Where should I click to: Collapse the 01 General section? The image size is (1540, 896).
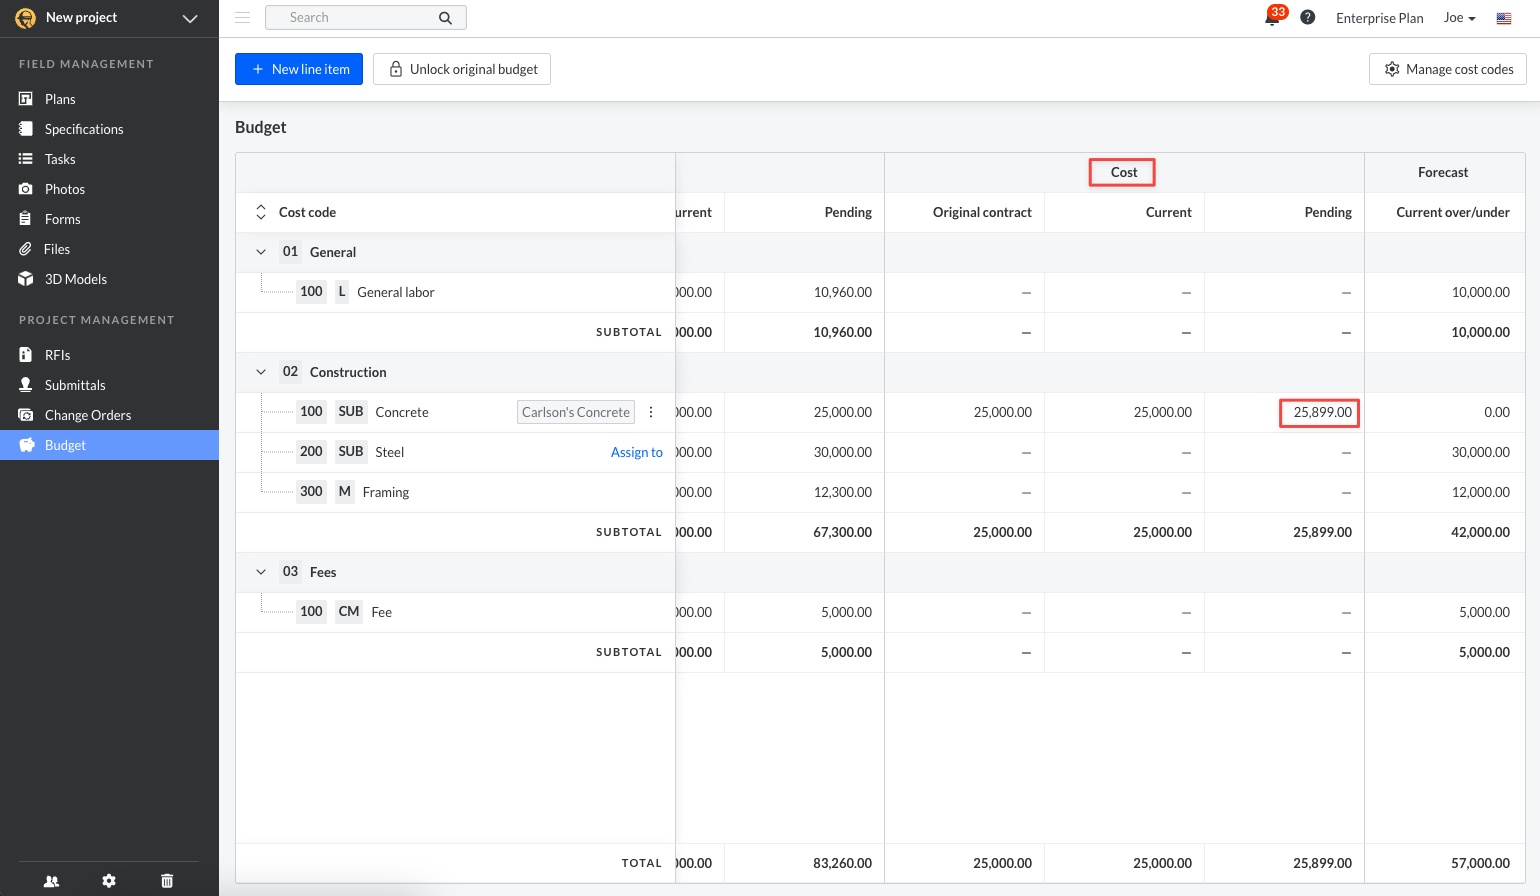click(261, 252)
